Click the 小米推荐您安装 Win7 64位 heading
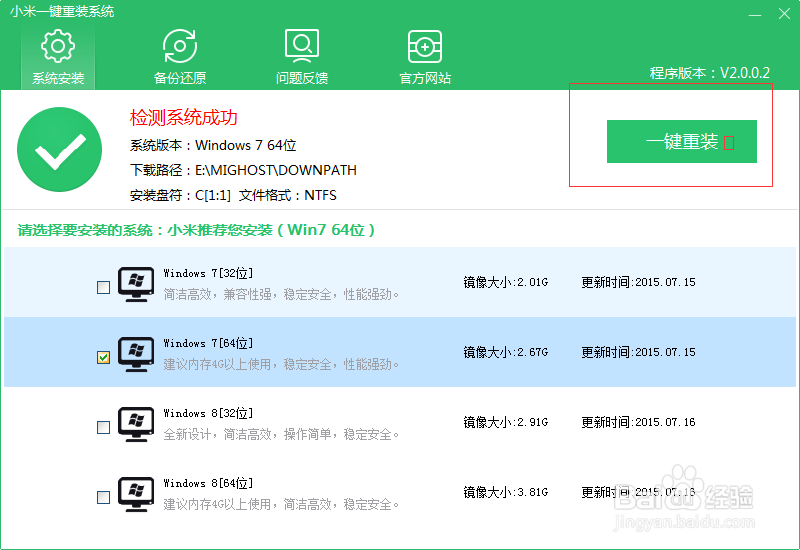This screenshot has width=800, height=550. tap(196, 230)
